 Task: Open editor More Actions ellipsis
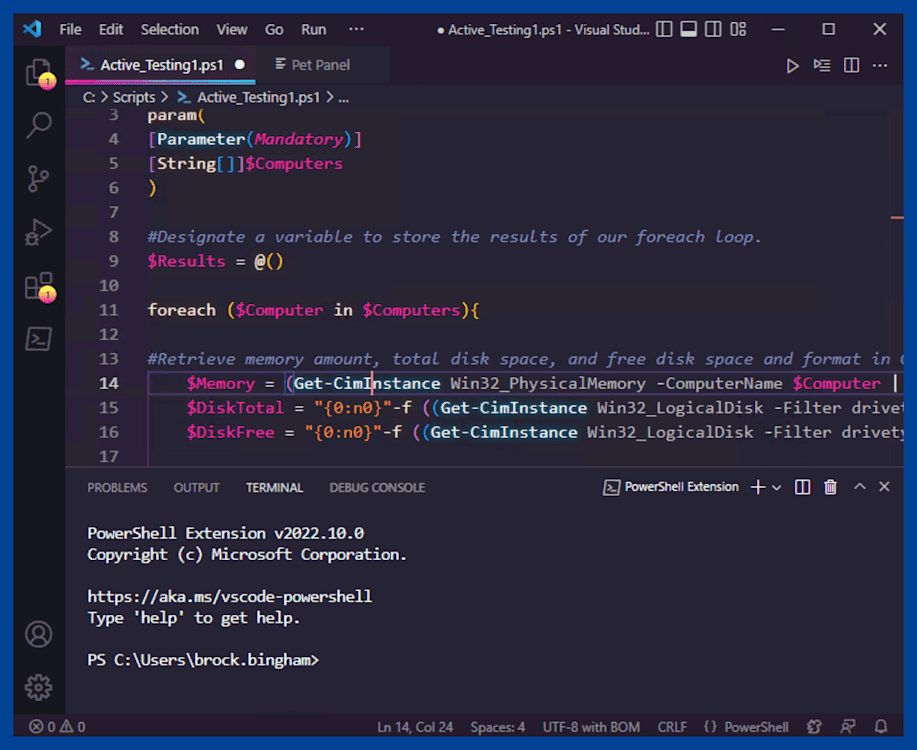coord(880,66)
